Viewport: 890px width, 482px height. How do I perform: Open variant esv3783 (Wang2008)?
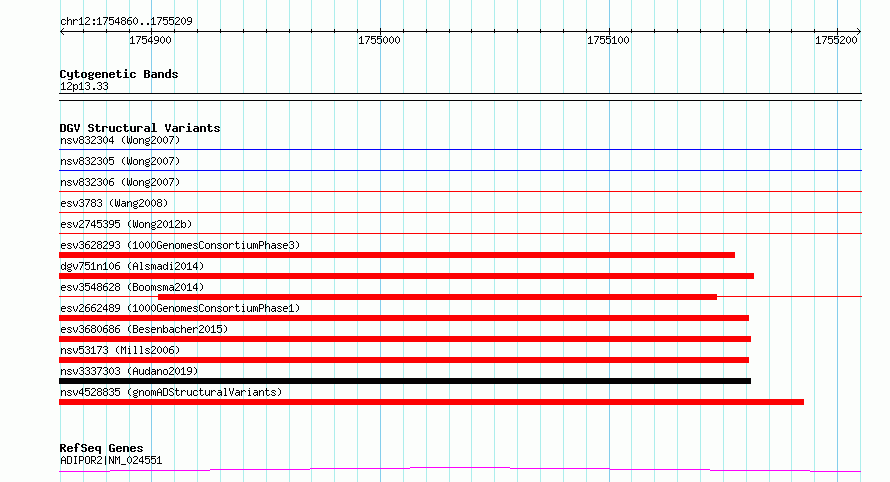[x=114, y=203]
